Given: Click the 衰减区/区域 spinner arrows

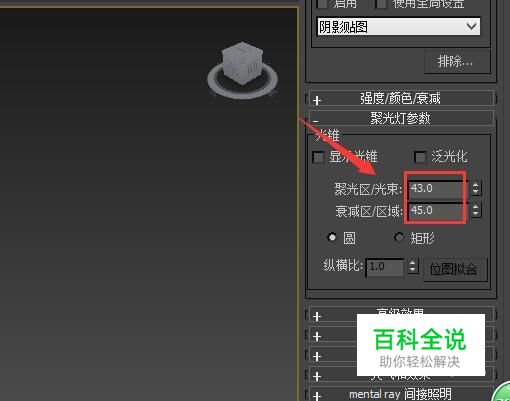Looking at the screenshot, I should [476, 210].
